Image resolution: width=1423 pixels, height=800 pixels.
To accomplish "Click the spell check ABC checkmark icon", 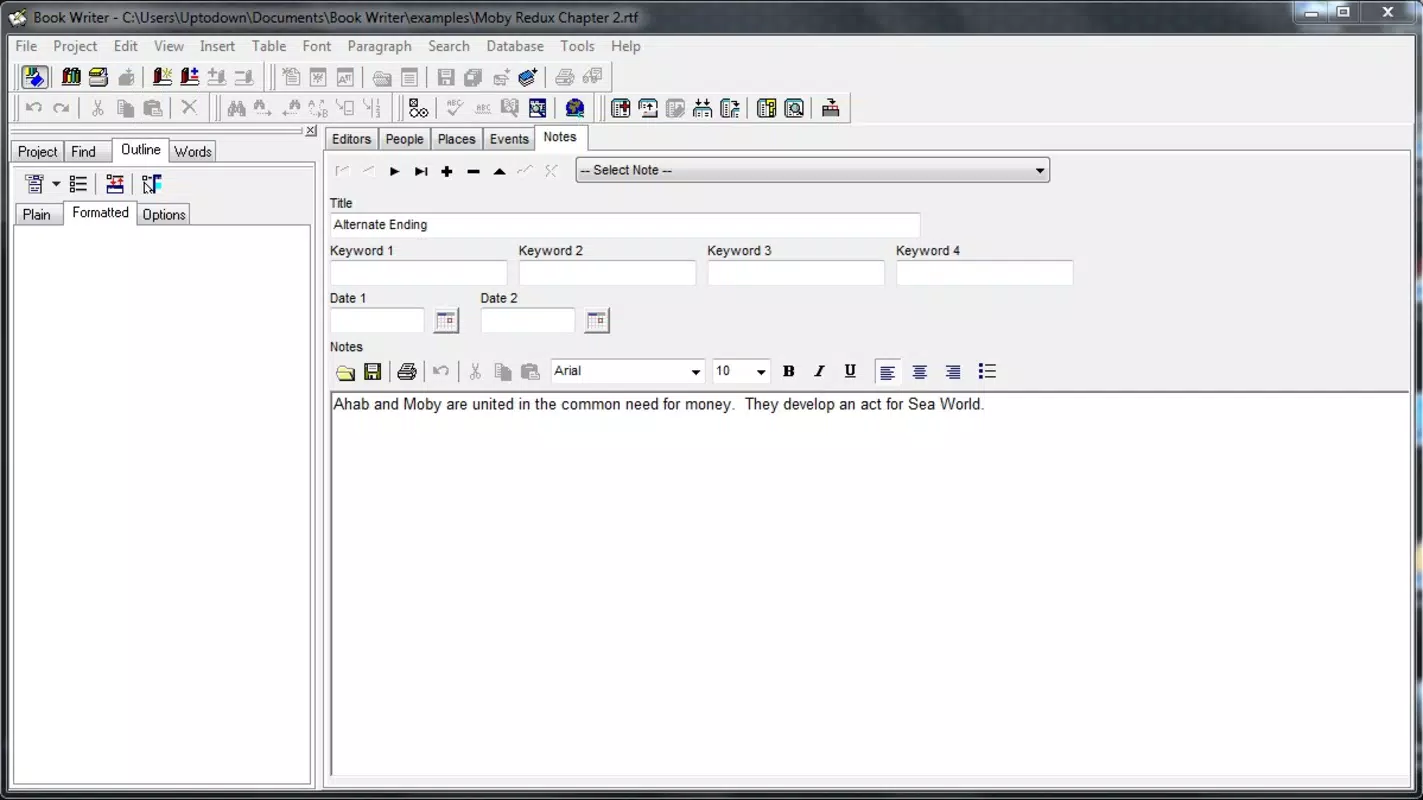I will [455, 108].
